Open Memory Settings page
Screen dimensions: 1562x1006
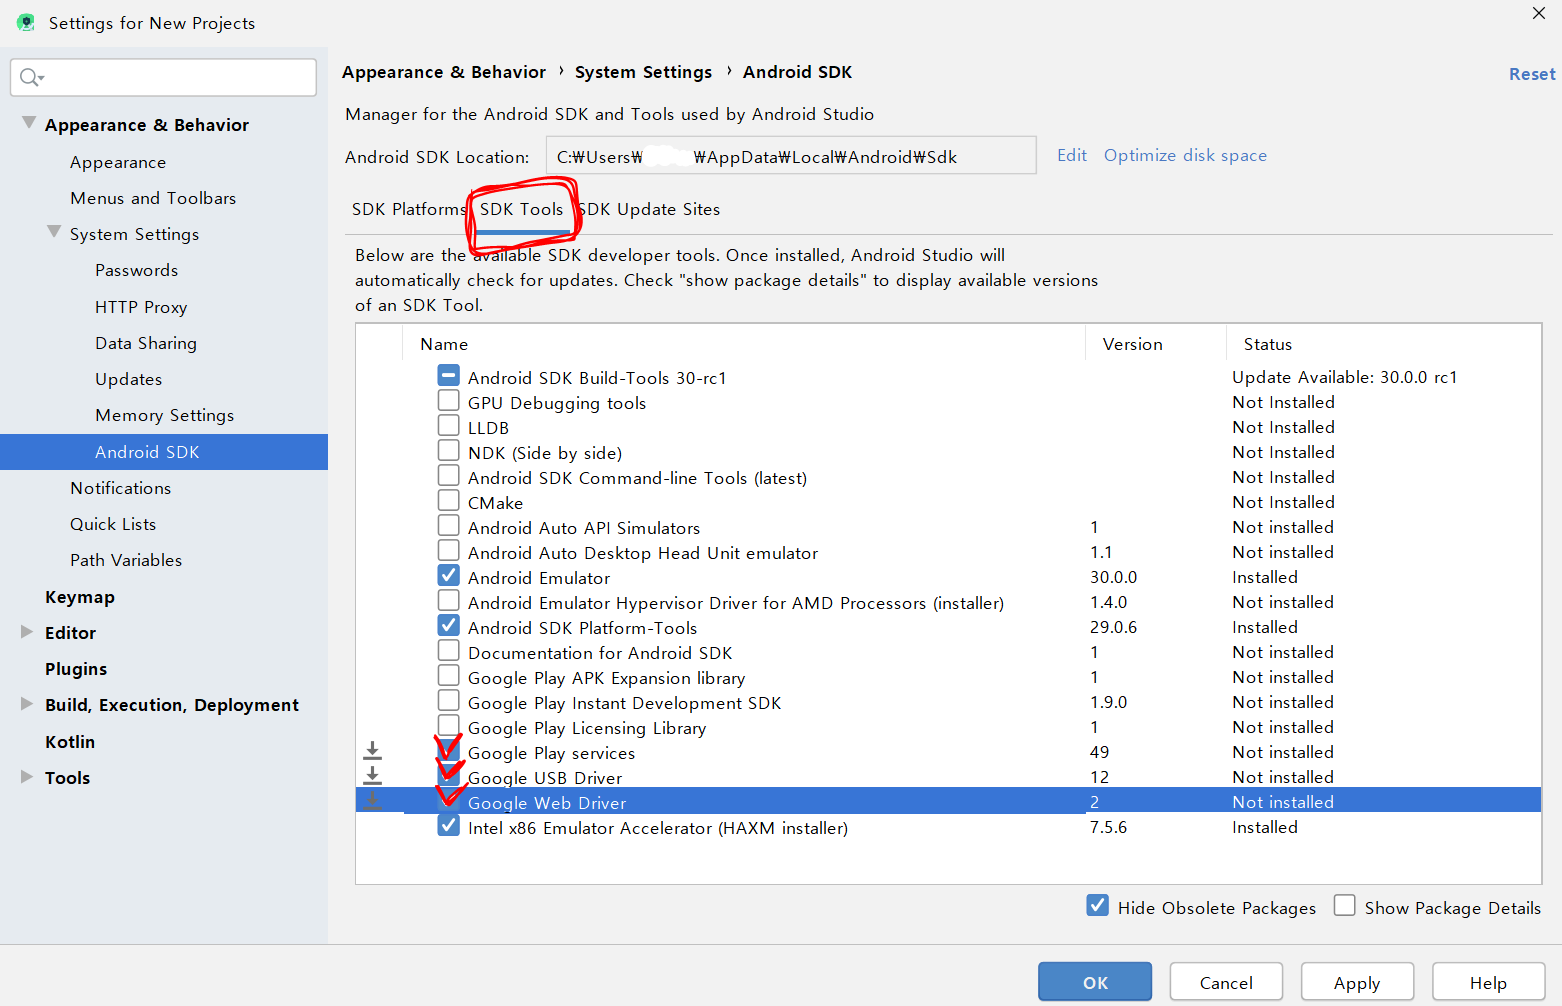coord(164,415)
